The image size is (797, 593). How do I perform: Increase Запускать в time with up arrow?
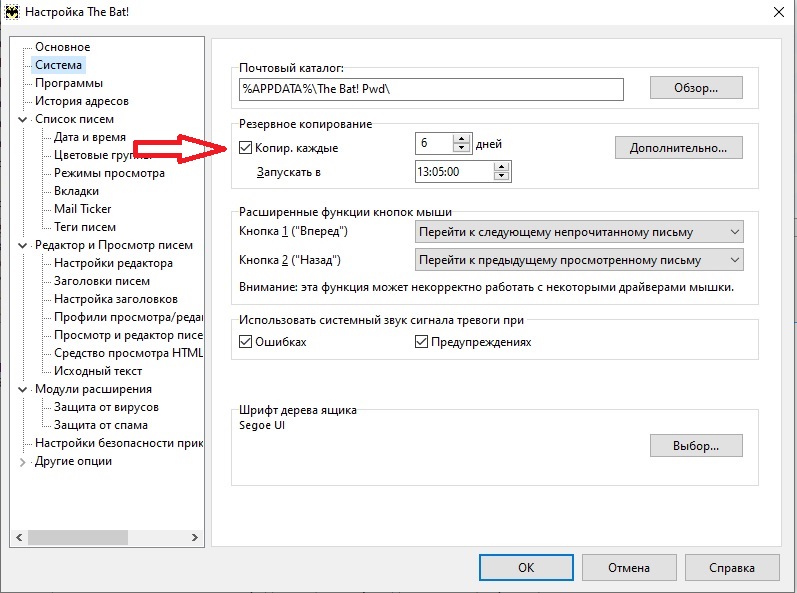point(502,166)
